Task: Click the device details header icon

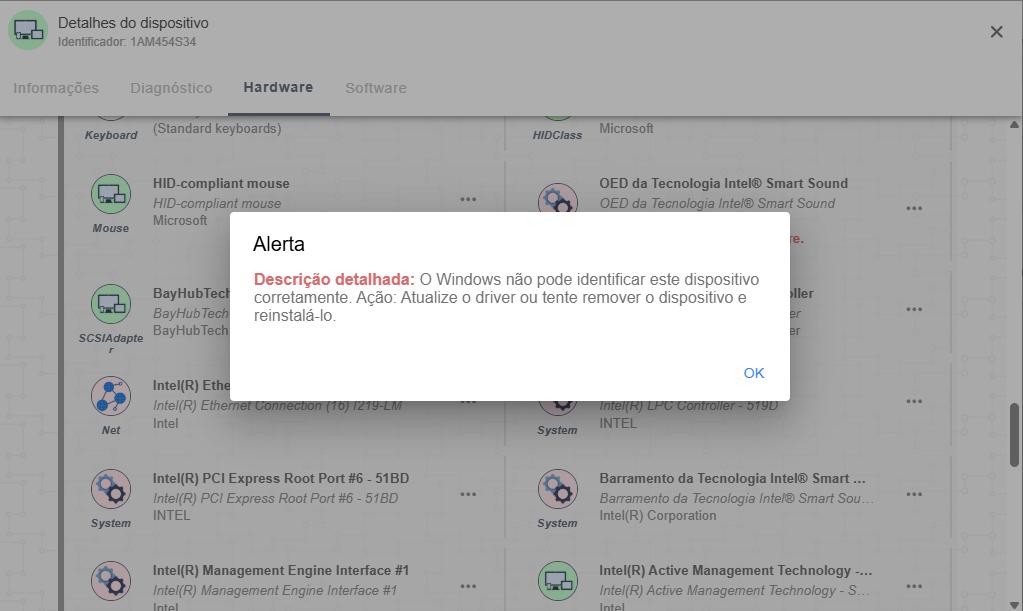Action: 28,31
